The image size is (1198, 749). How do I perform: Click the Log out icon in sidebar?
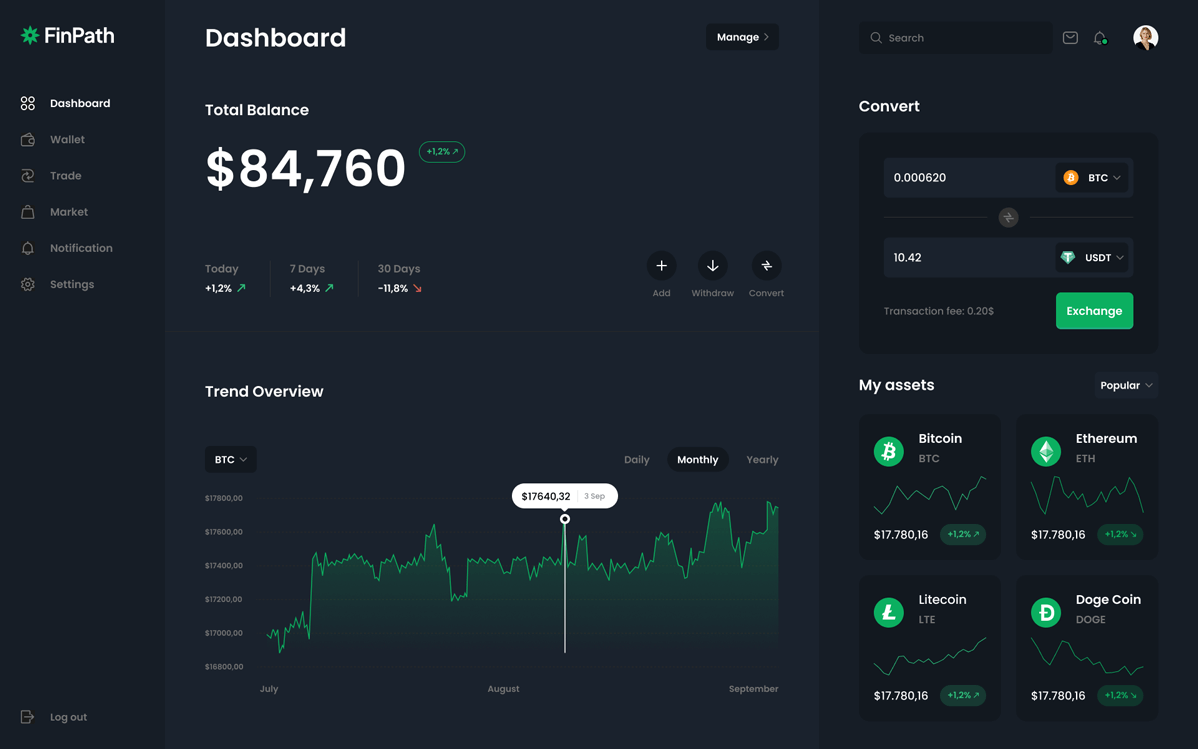click(28, 717)
